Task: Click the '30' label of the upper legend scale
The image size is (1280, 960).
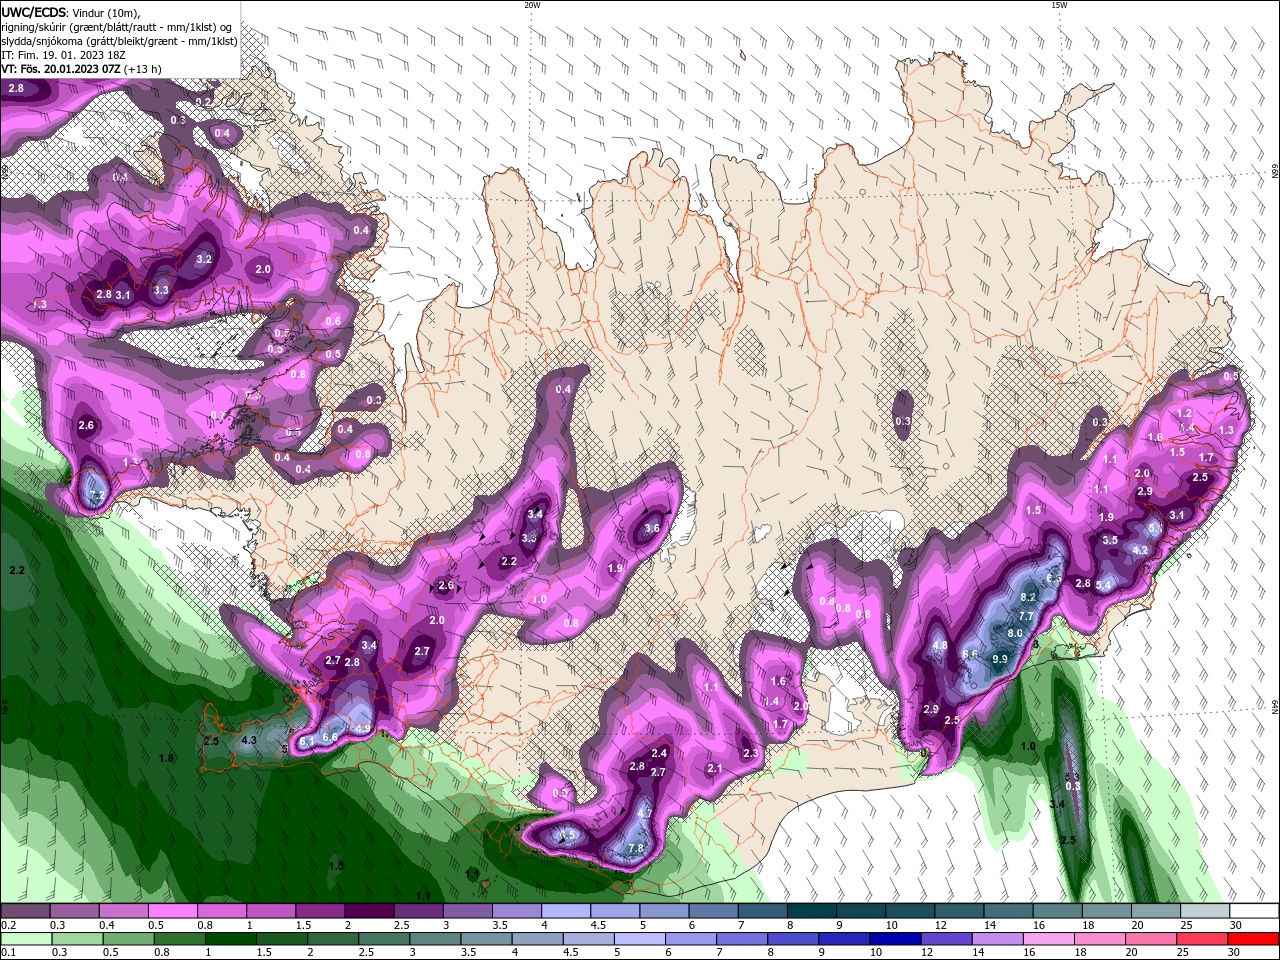Action: pos(1236,926)
